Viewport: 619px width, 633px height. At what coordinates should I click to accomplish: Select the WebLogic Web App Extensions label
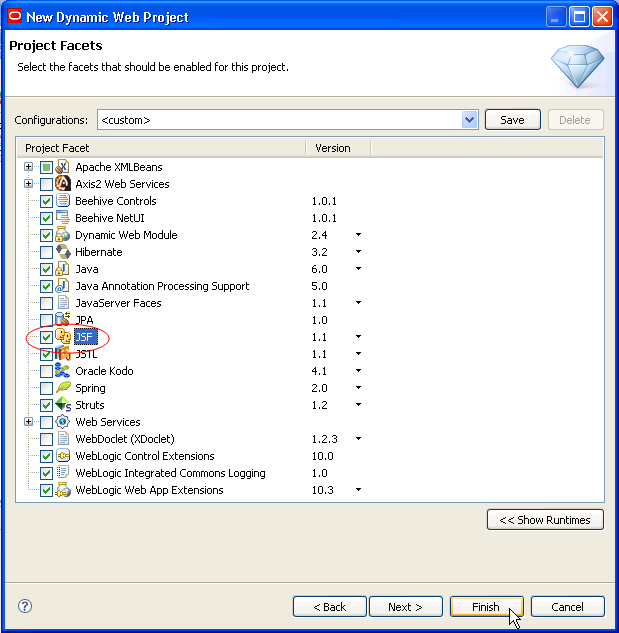point(149,490)
